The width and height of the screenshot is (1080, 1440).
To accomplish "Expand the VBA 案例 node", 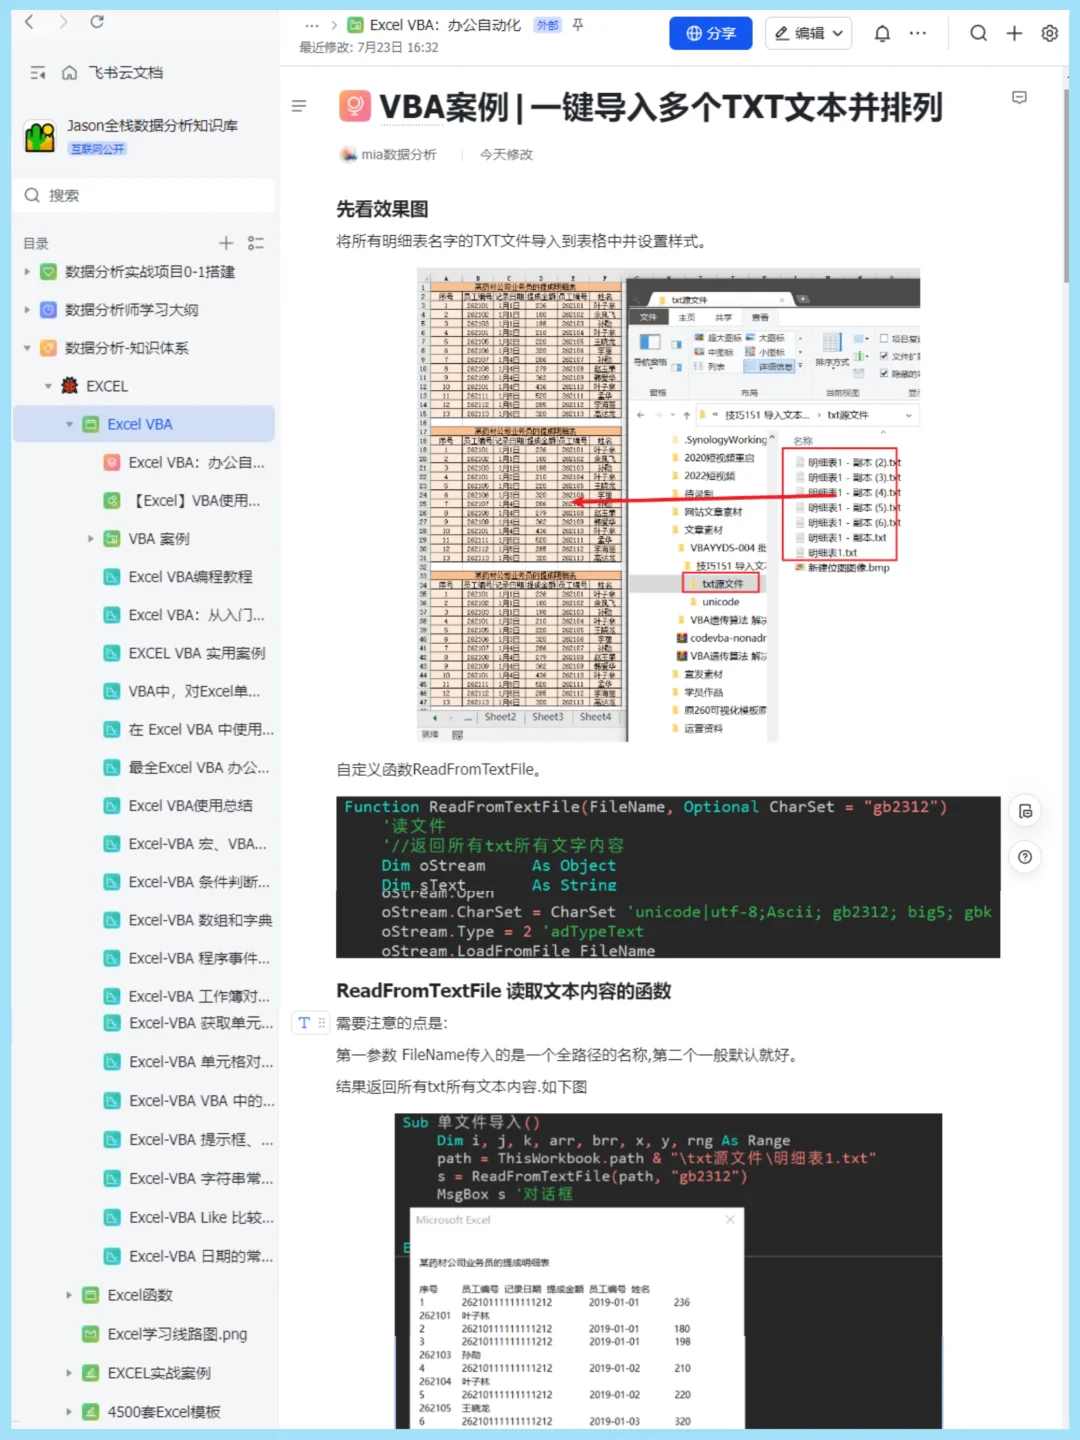I will pos(91,538).
